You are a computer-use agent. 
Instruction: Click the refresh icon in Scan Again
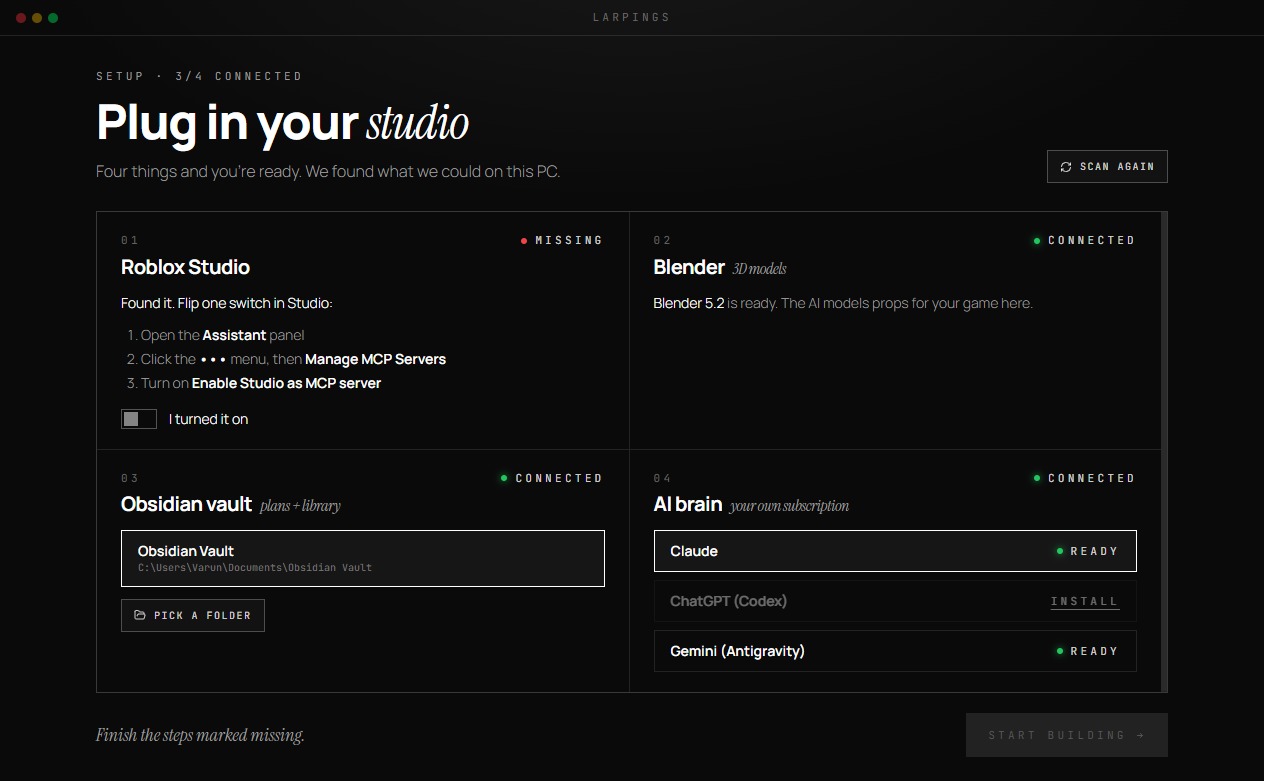pyautogui.click(x=1066, y=167)
